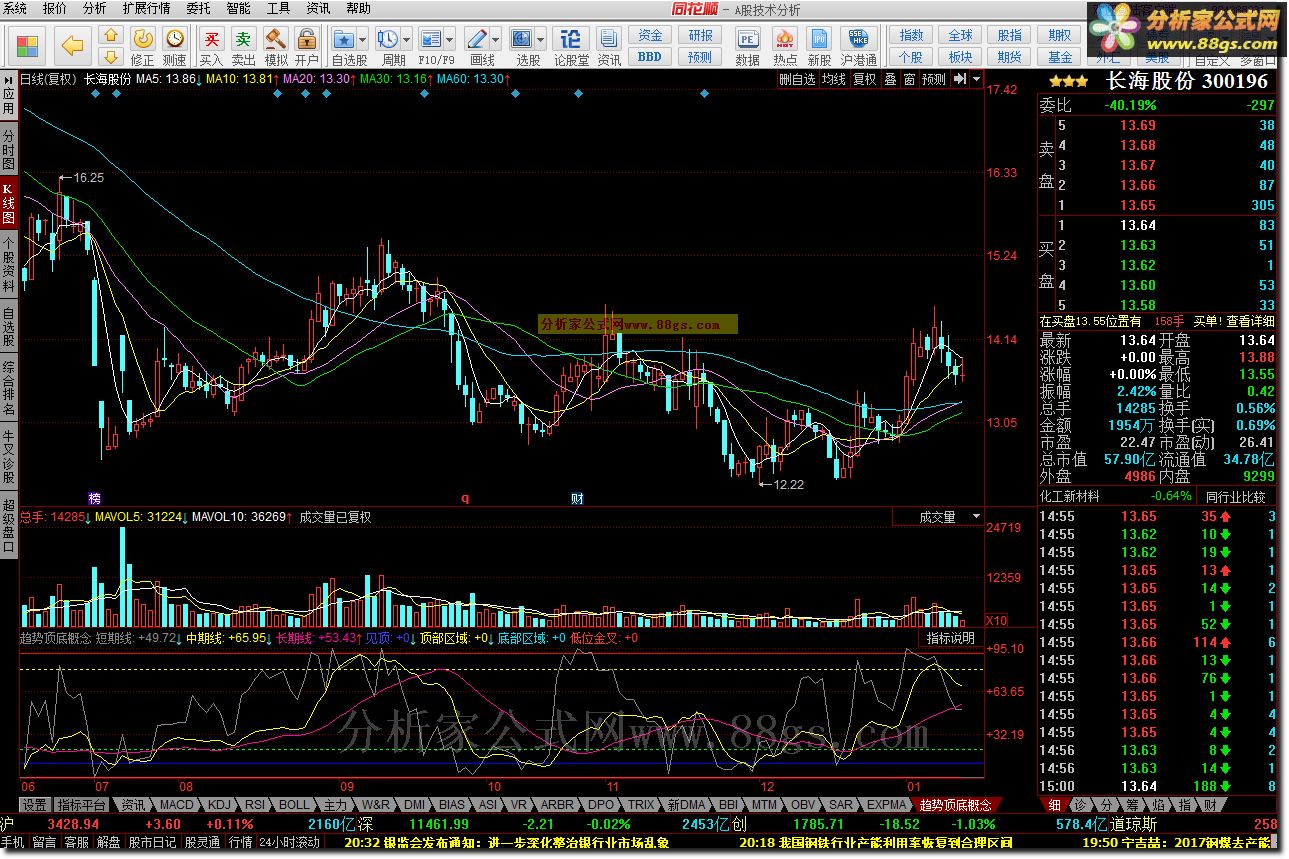Click the 设置 button in indicator bar

[x=35, y=804]
